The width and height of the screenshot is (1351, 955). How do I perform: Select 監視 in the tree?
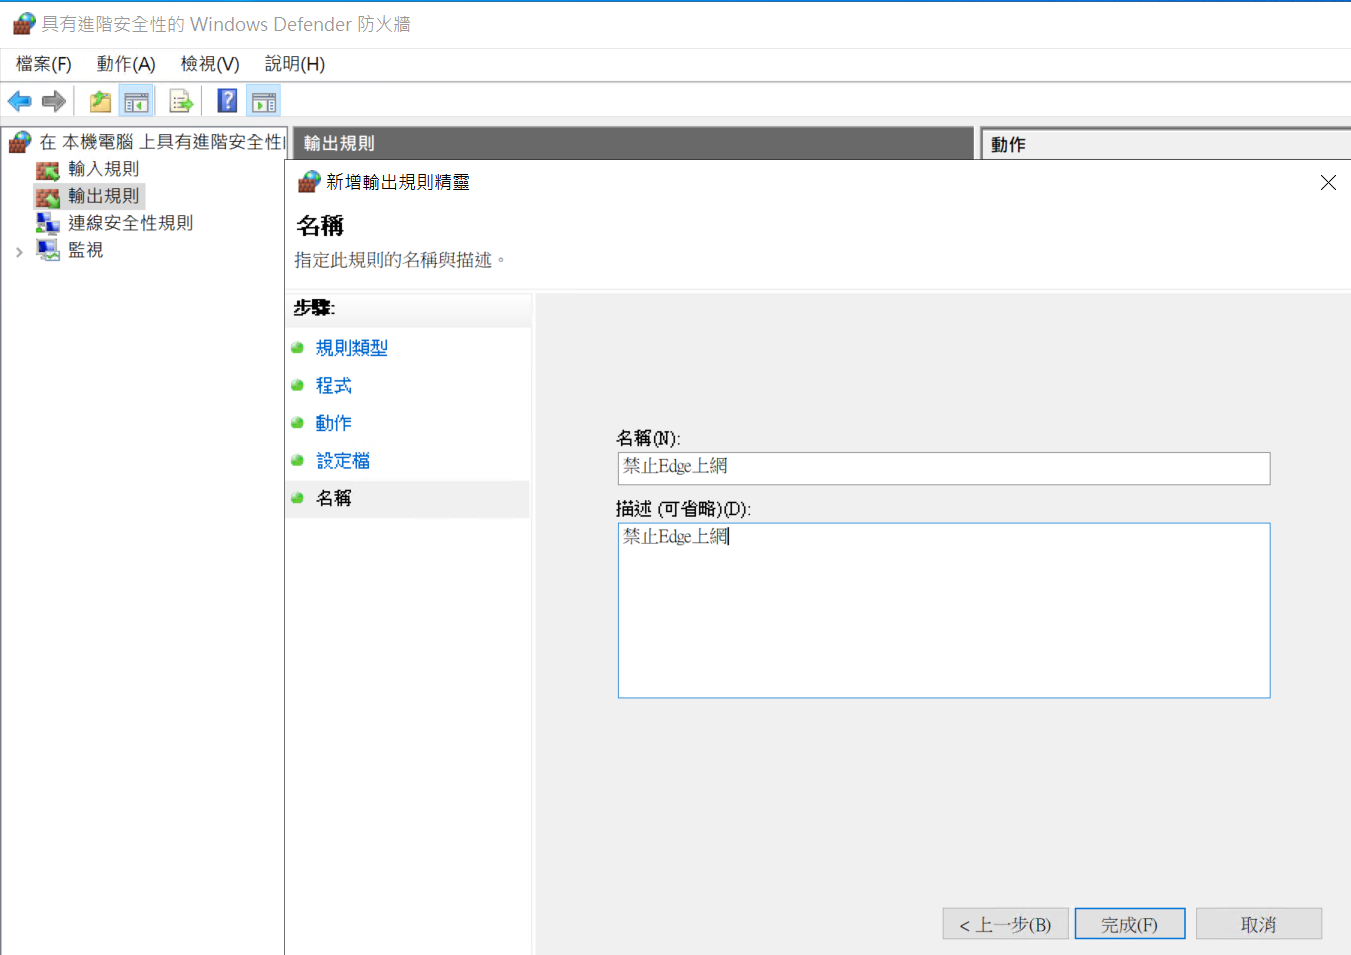click(85, 250)
